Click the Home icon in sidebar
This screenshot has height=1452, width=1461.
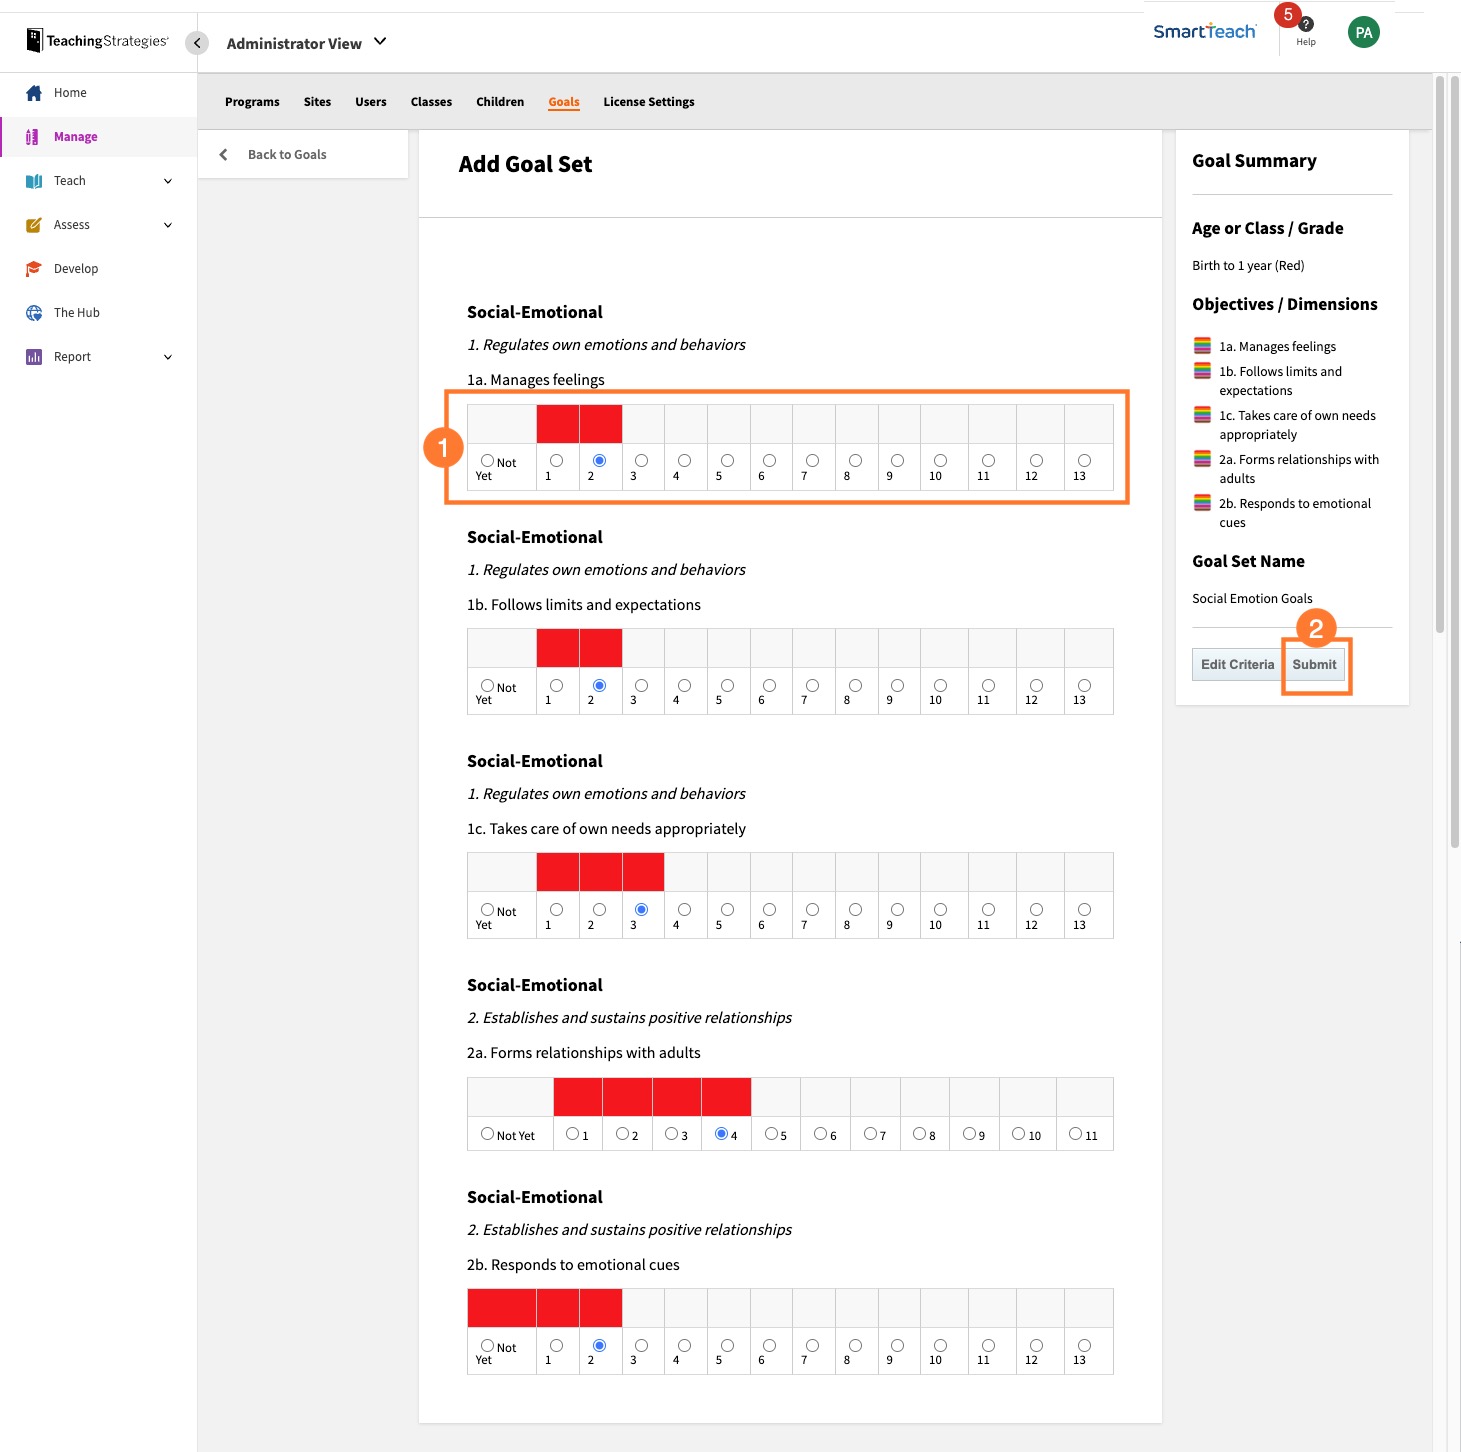pos(35,92)
